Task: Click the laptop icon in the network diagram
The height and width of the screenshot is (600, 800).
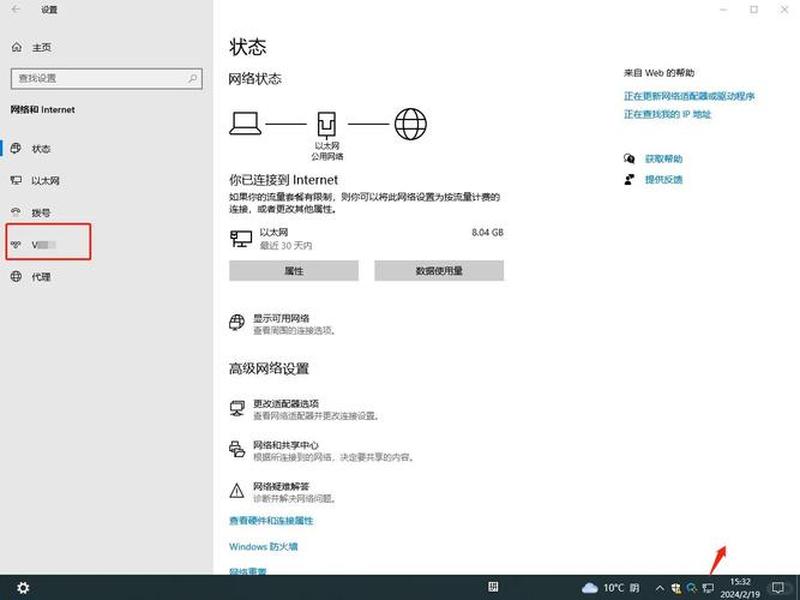Action: (x=245, y=123)
